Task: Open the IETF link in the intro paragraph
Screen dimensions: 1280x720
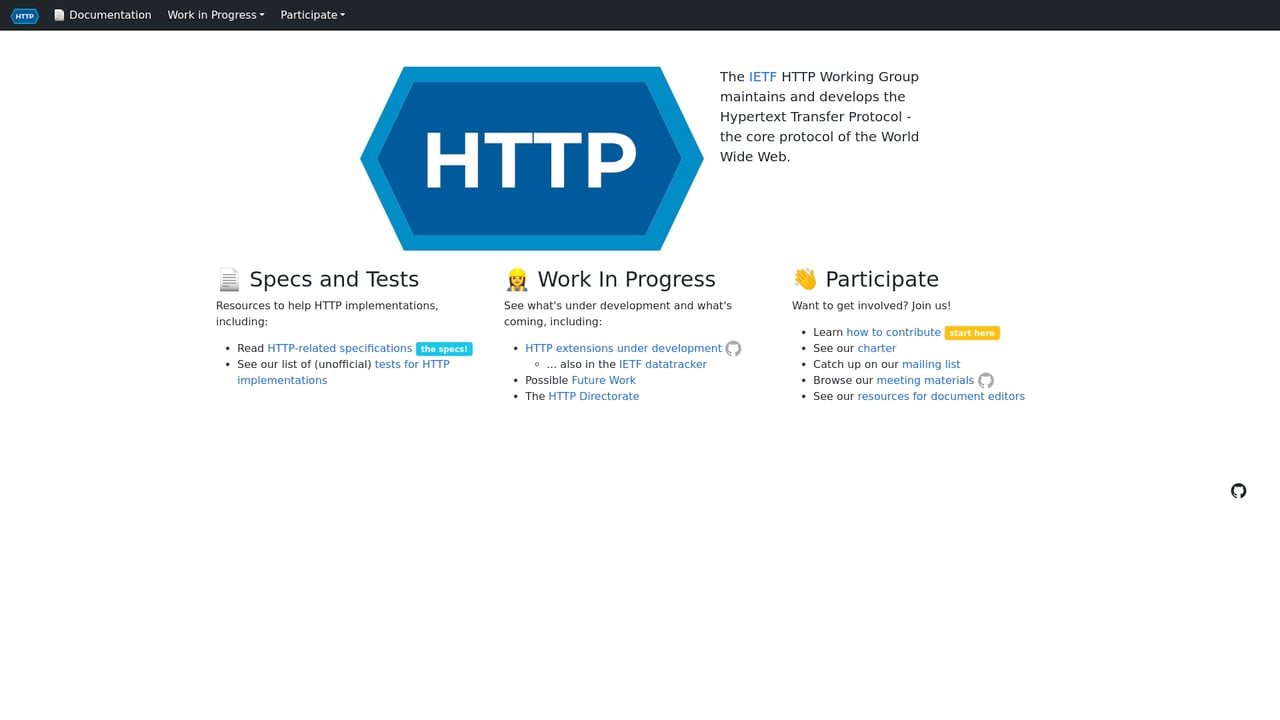Action: click(761, 76)
